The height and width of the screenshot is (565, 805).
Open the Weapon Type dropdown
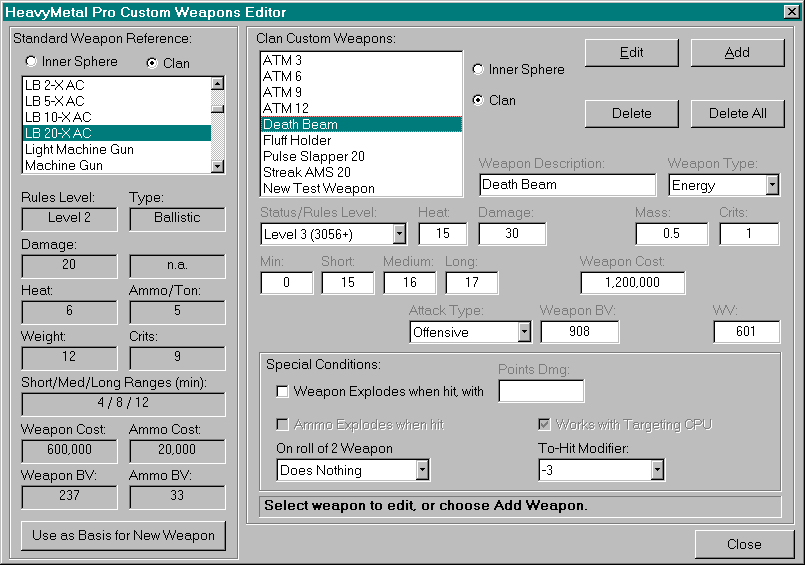[772, 185]
